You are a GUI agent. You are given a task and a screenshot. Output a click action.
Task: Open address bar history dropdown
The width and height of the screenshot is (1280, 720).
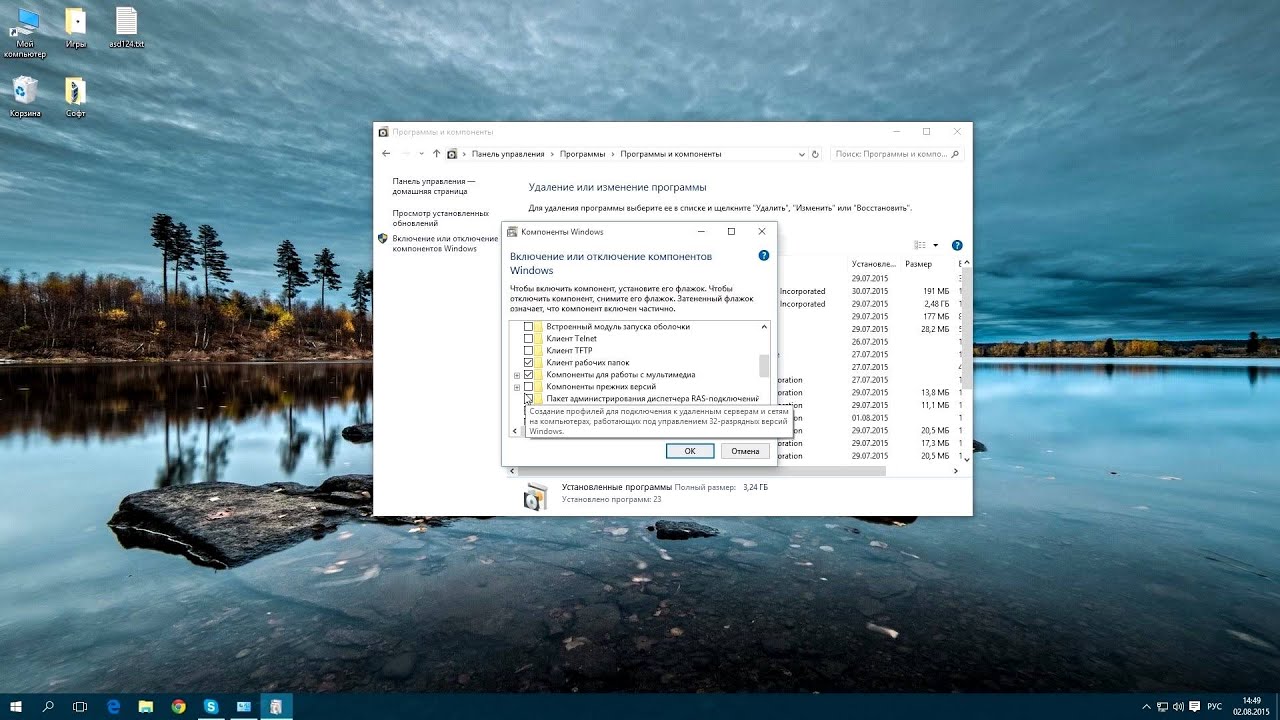[802, 154]
